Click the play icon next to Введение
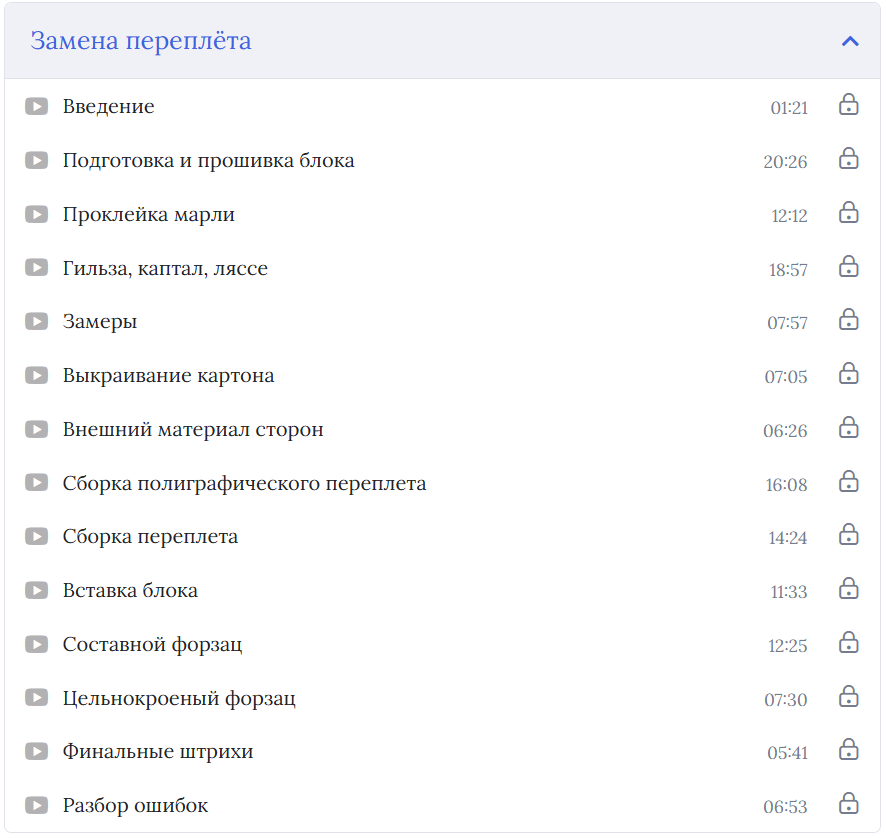 click(x=36, y=106)
